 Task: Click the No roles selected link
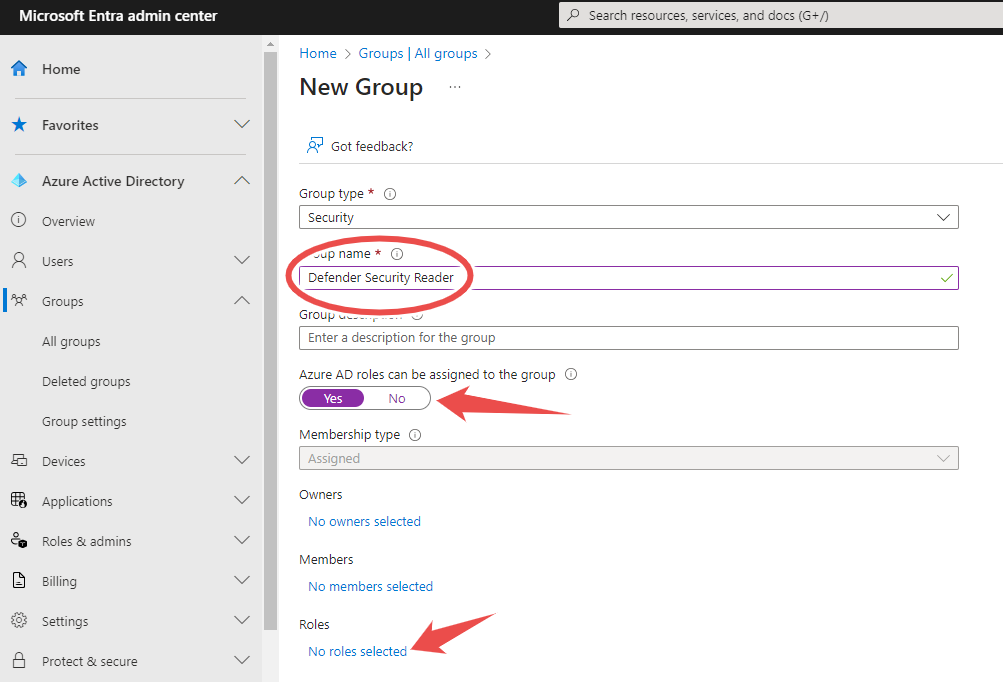point(358,651)
